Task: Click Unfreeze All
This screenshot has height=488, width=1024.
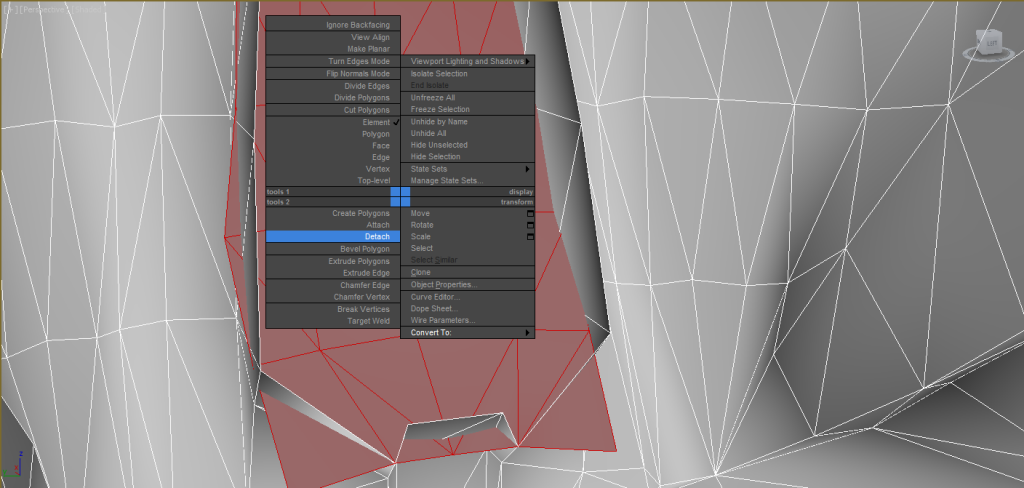Action: click(468, 98)
